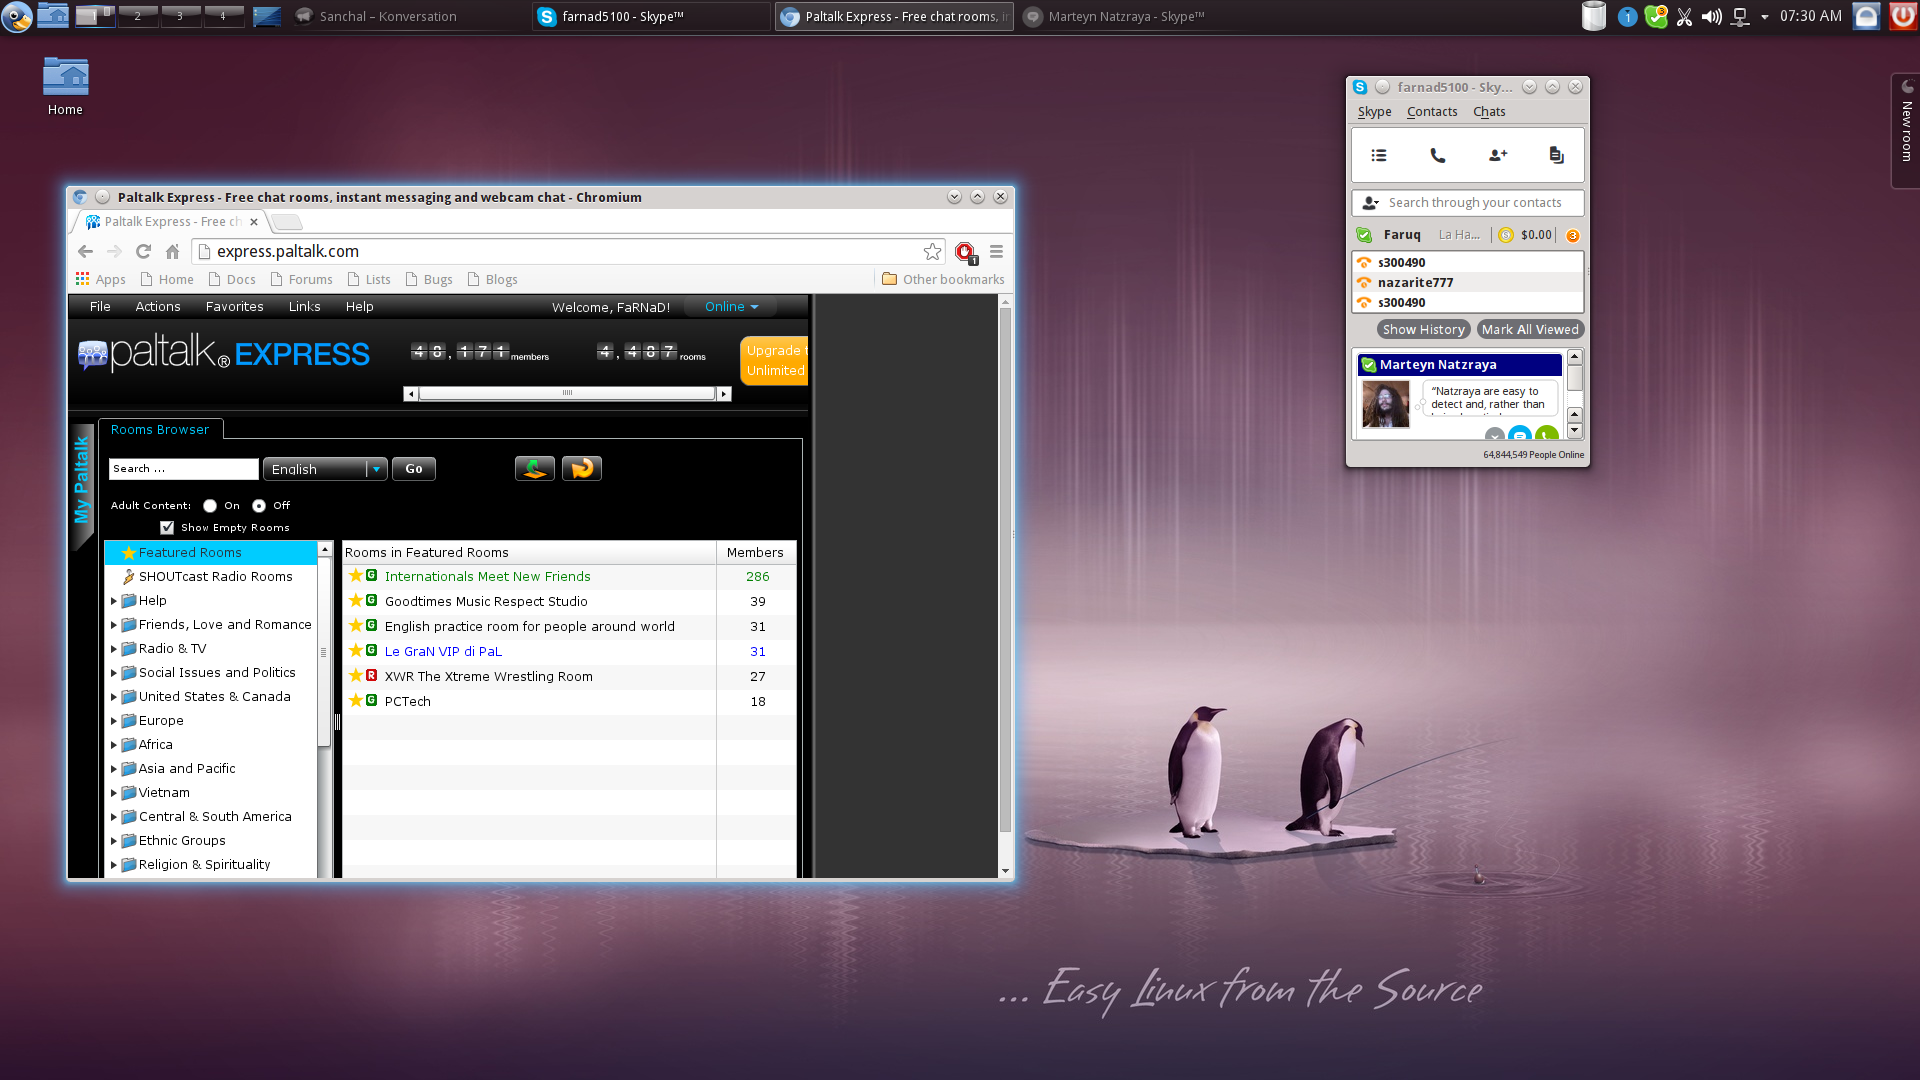Click the power button in the panel
1920x1080 pixels.
point(1903,16)
